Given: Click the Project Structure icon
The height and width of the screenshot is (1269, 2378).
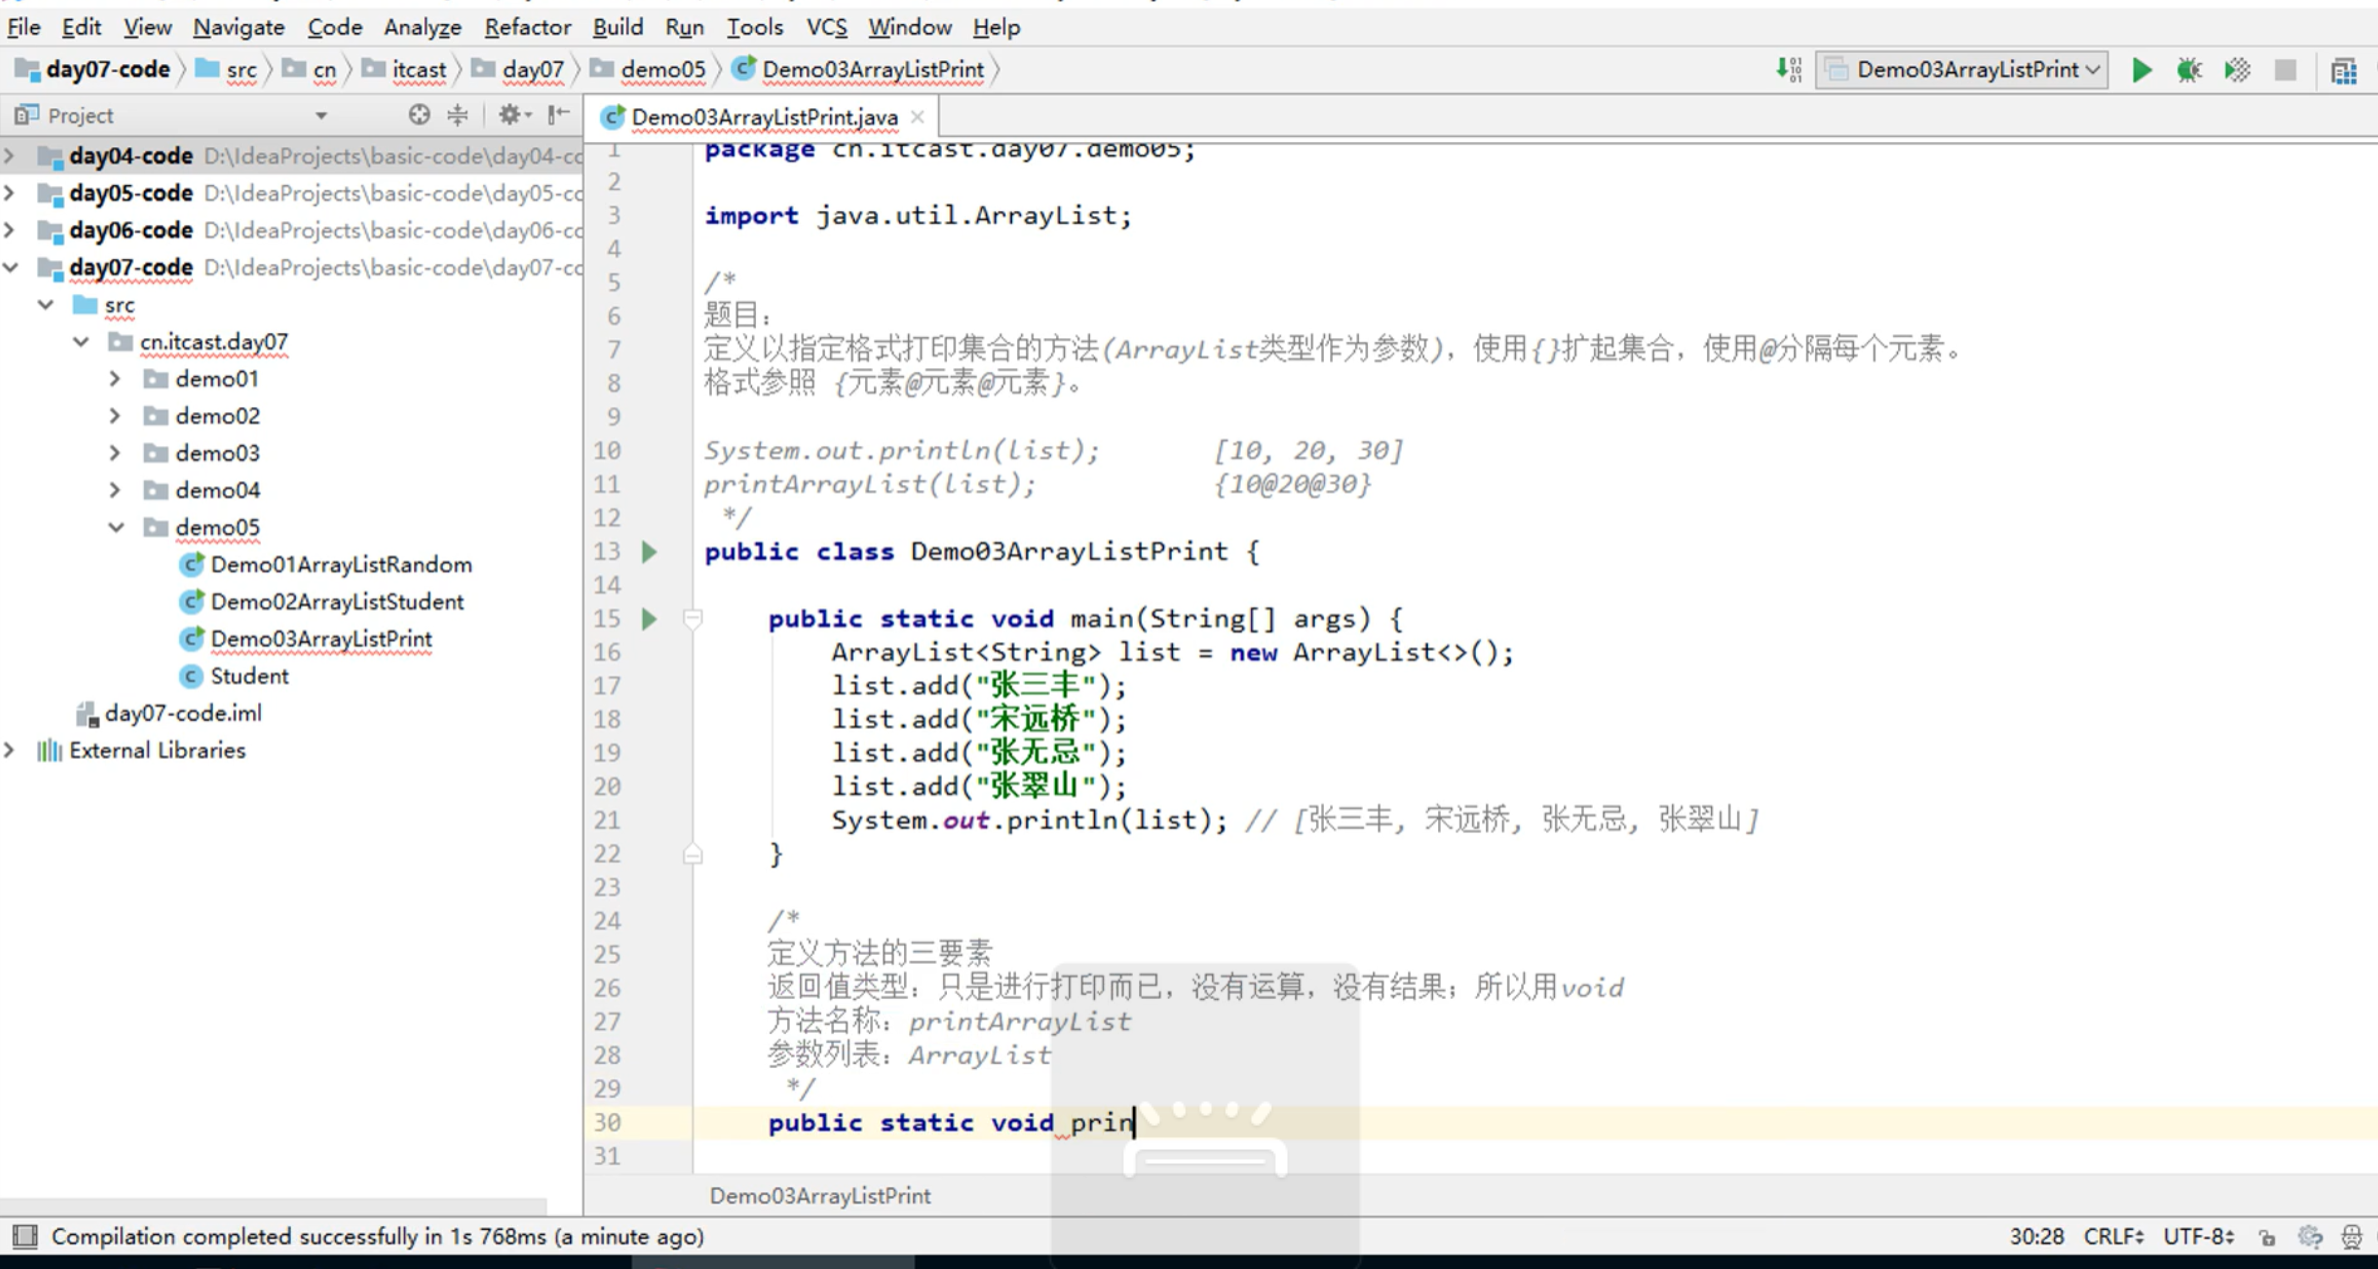Looking at the screenshot, I should 2343,70.
